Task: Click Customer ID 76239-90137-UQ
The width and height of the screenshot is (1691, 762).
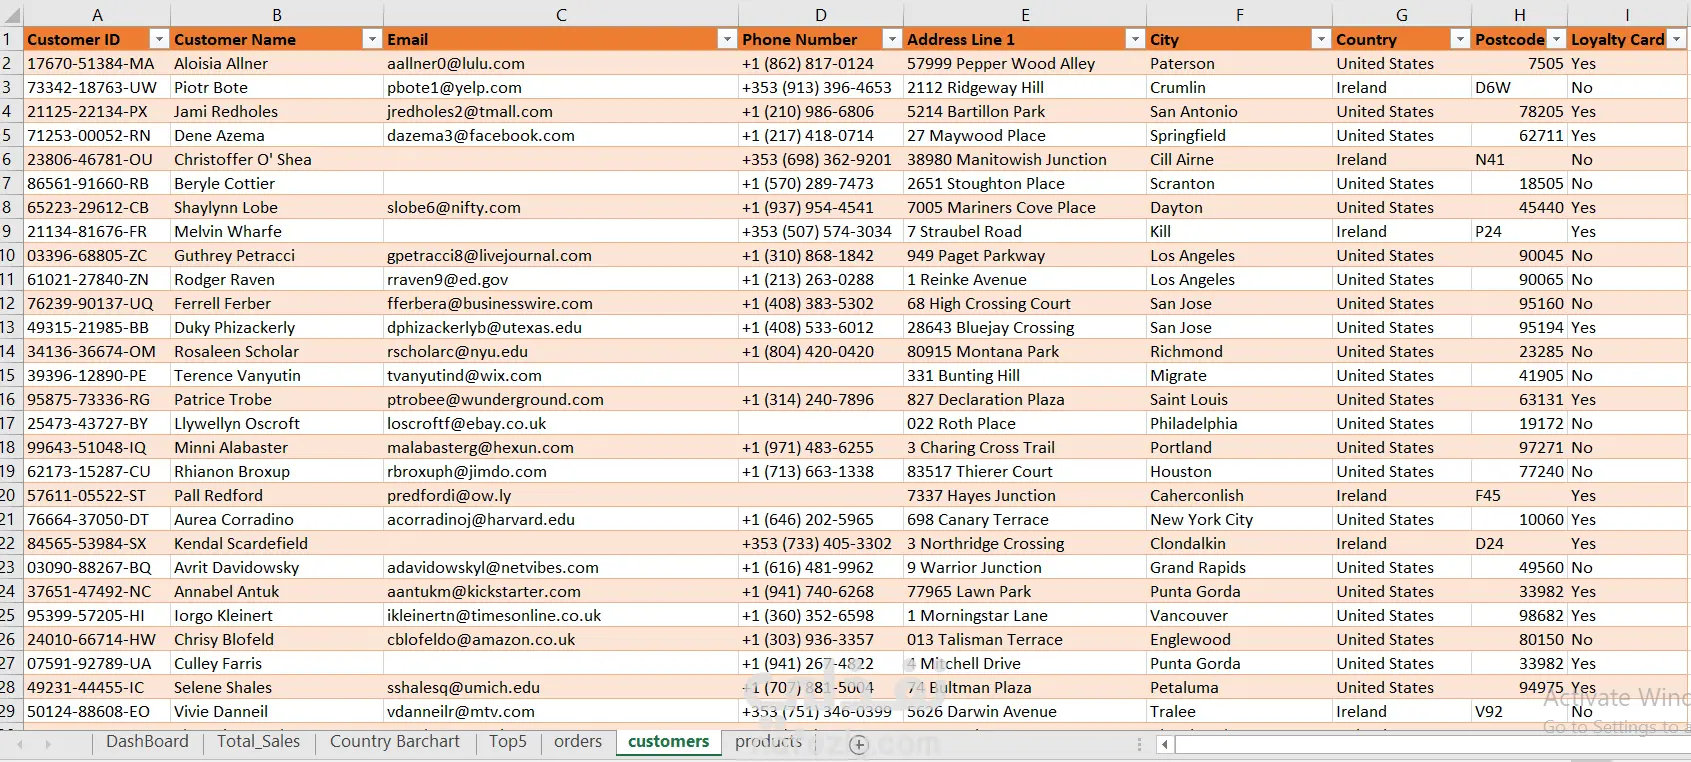Action: (x=97, y=303)
